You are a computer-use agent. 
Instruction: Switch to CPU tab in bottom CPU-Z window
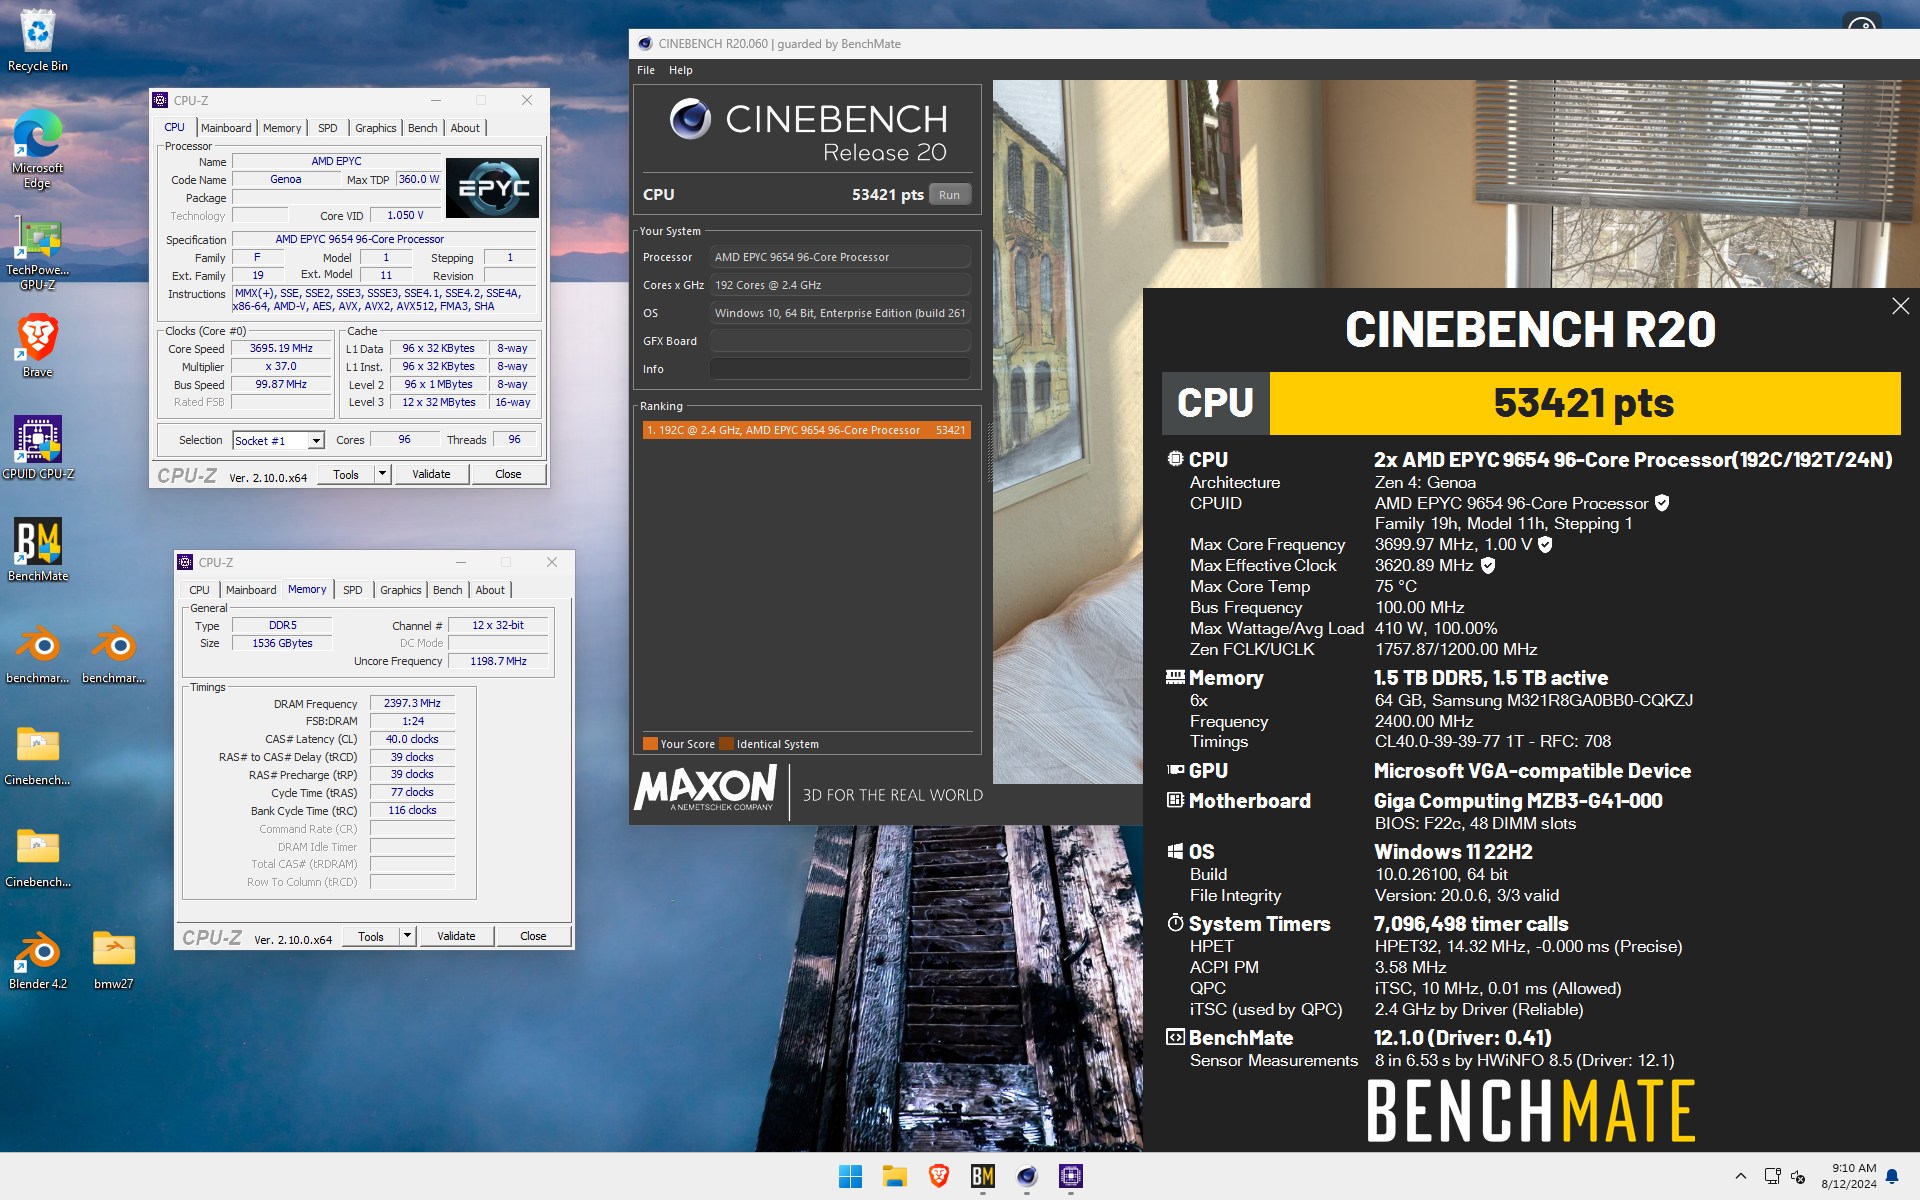pos(200,590)
